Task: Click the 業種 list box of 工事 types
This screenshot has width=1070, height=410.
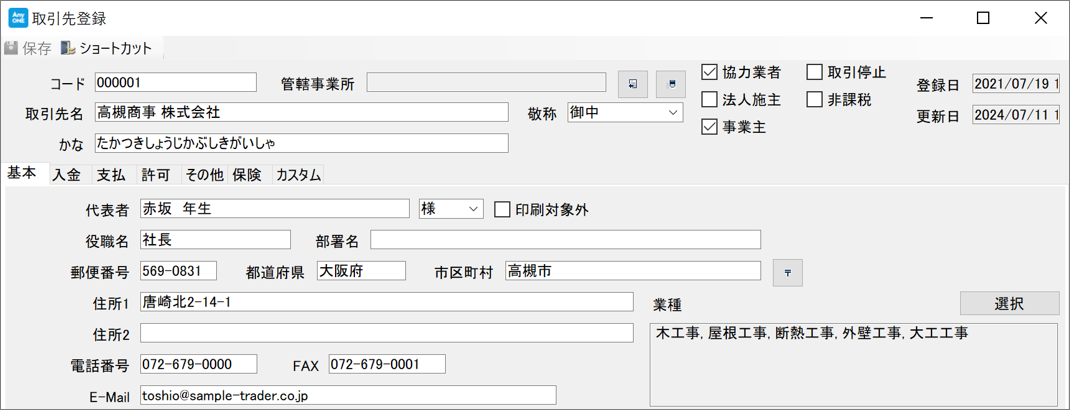Action: pos(855,364)
